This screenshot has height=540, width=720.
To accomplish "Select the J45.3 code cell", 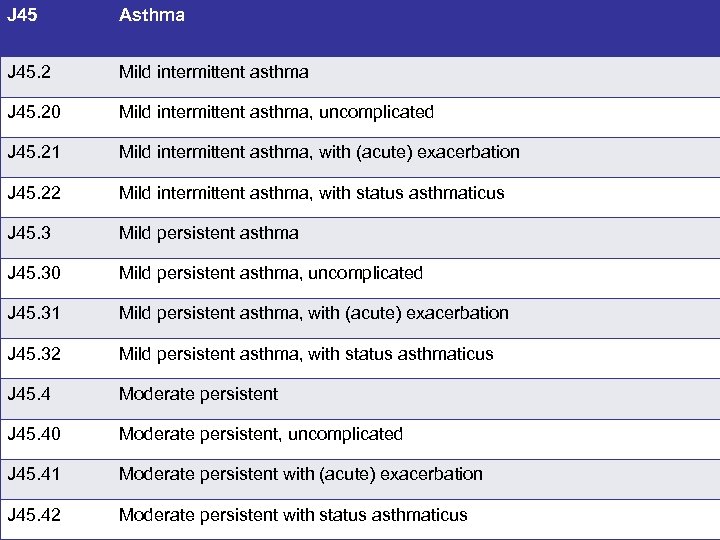I will click(x=29, y=233).
